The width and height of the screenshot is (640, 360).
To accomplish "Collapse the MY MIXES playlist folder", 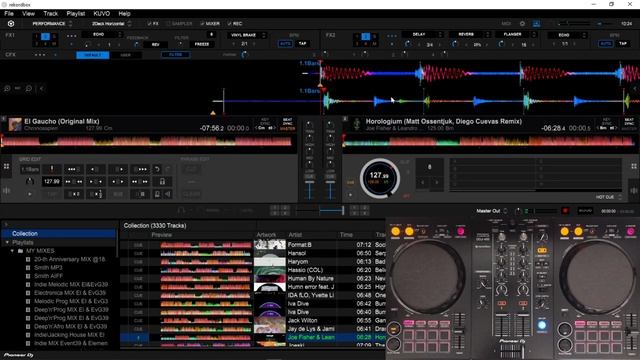I will [x=12, y=251].
